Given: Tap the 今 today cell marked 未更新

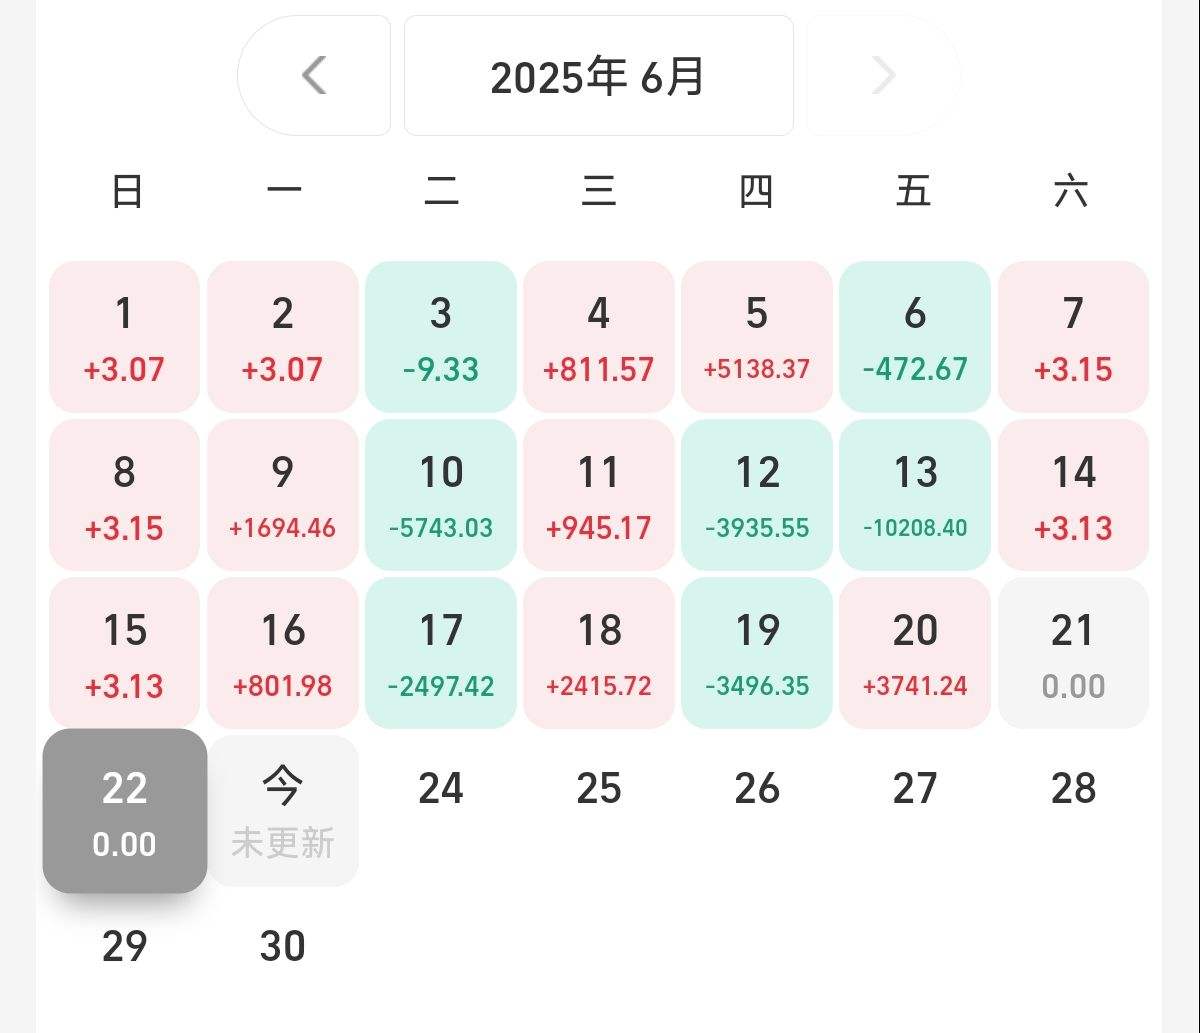Looking at the screenshot, I should click(283, 811).
